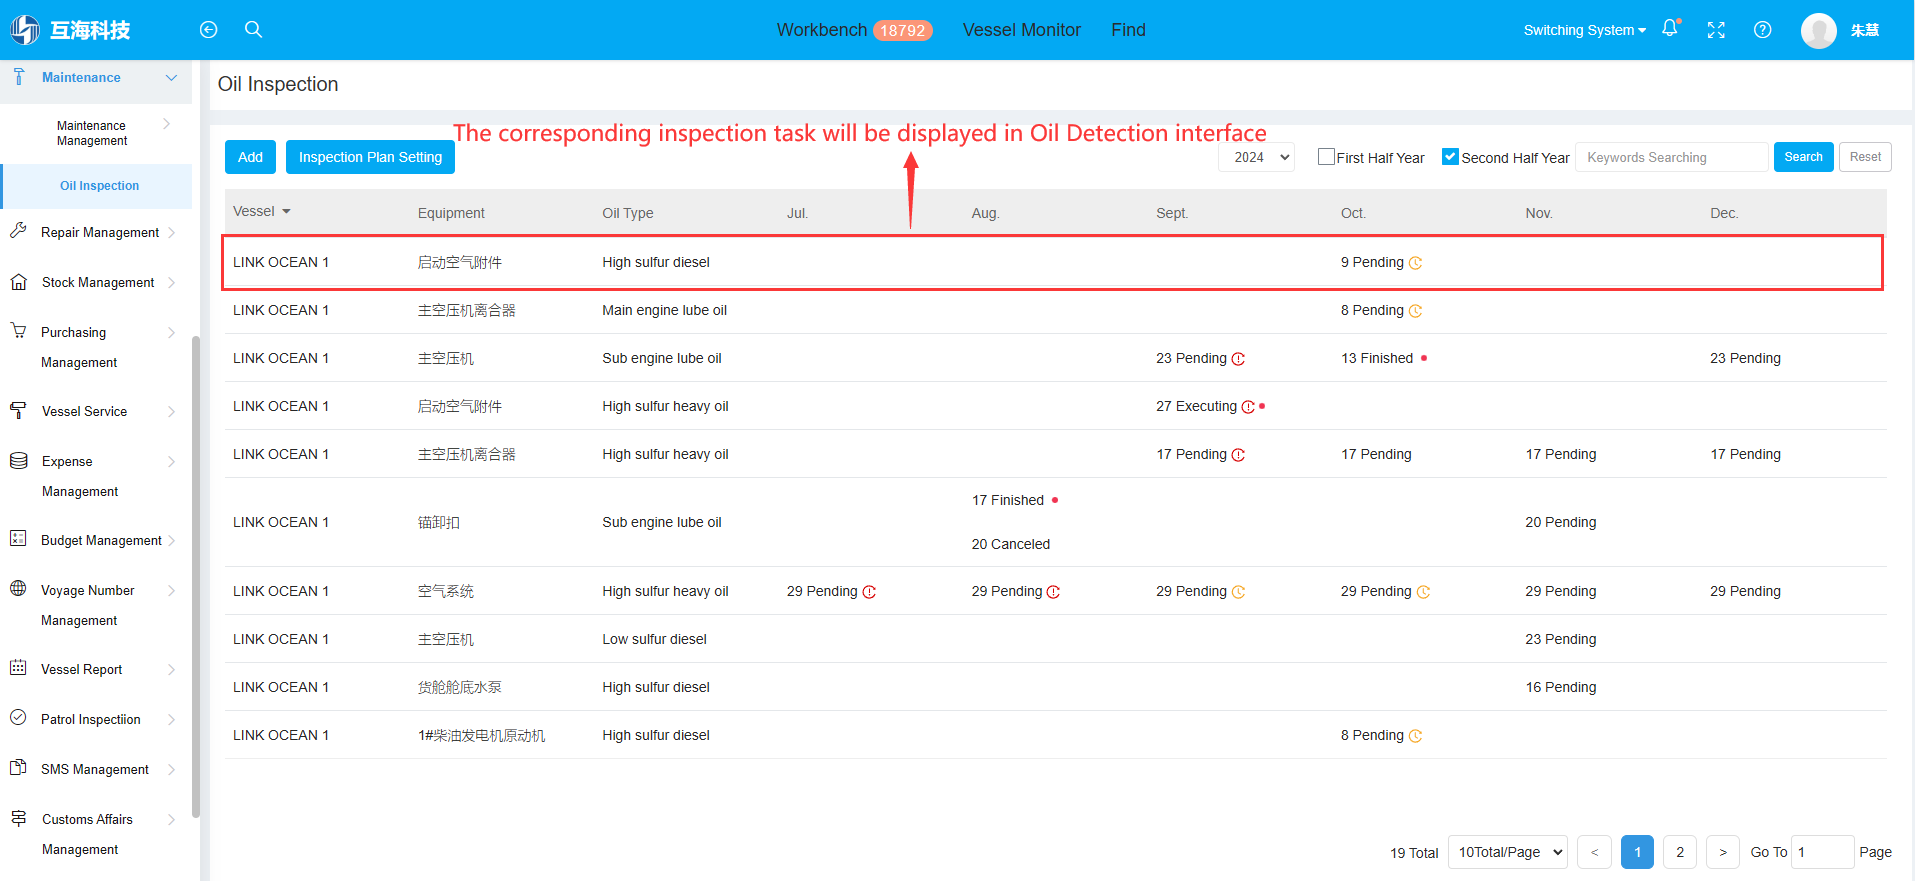Image resolution: width=1915 pixels, height=881 pixels.
Task: Click the previous page arrow
Action: click(1594, 852)
